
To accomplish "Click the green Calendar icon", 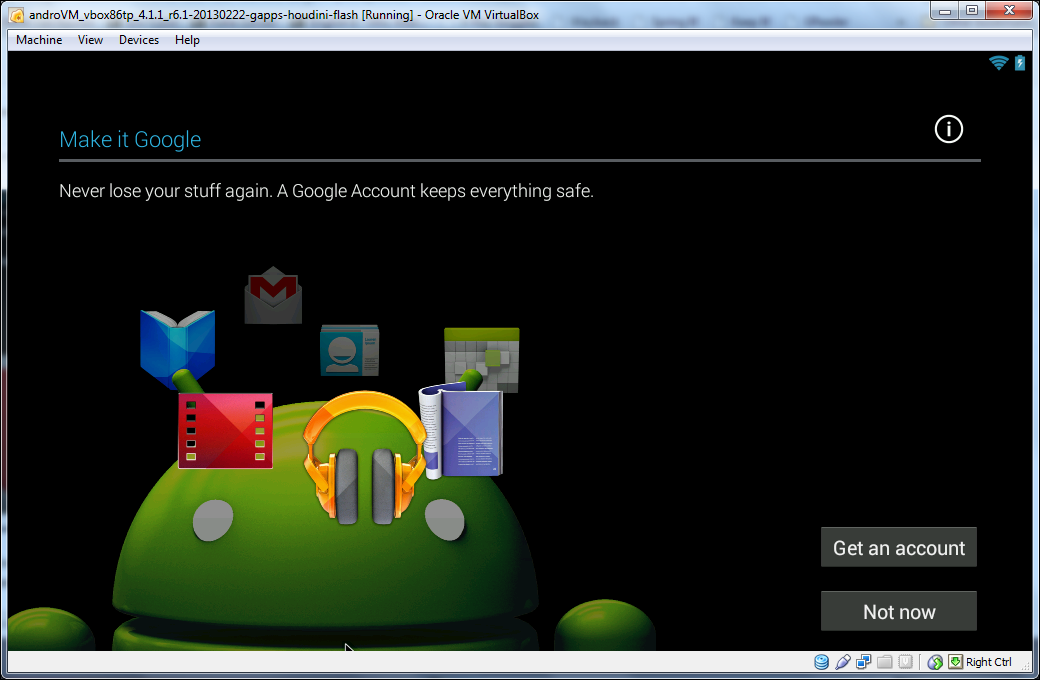I will click(482, 358).
